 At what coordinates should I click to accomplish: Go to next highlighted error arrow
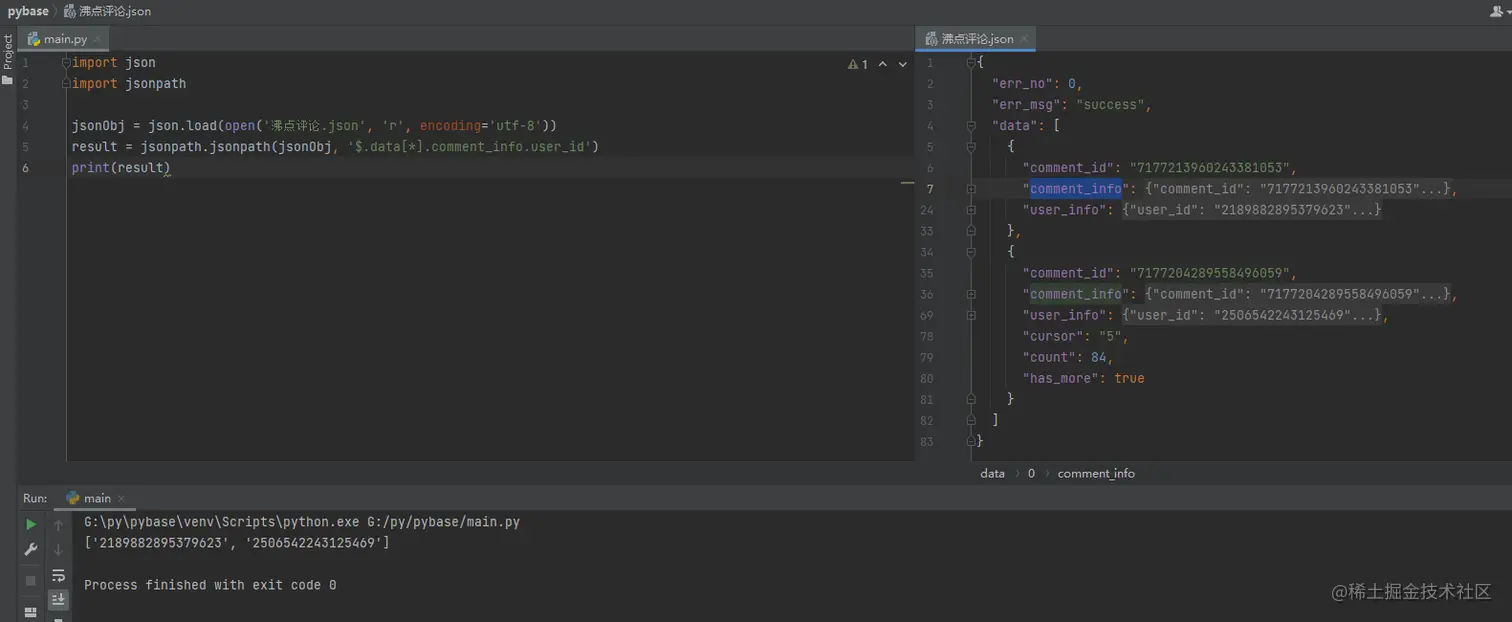(x=903, y=64)
